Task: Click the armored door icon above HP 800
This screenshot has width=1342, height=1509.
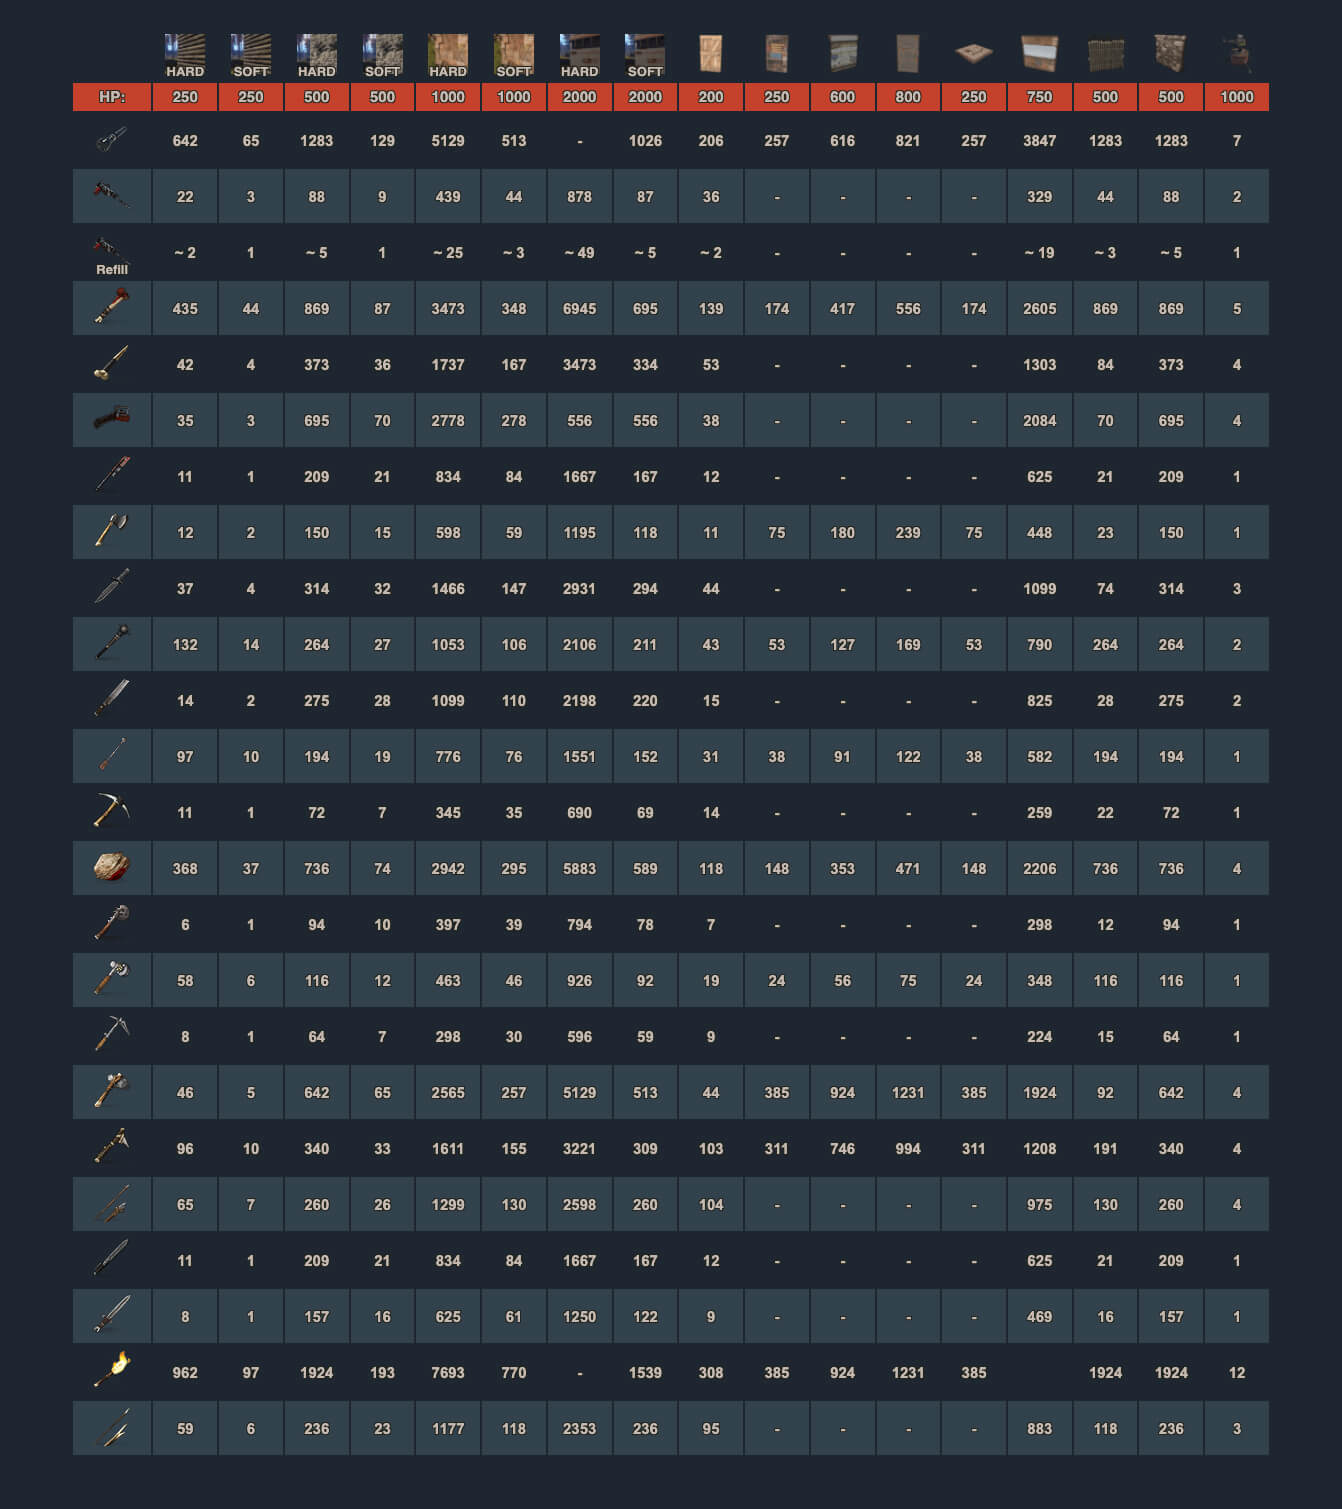Action: click(908, 54)
